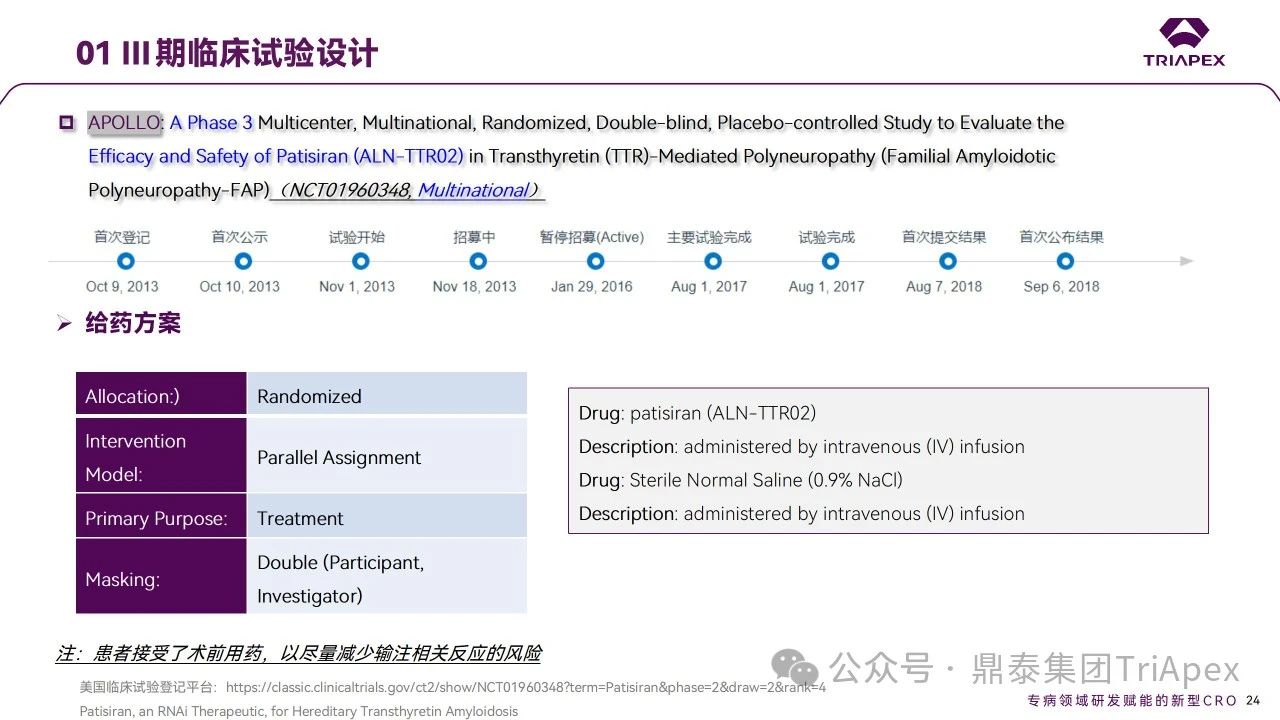Click the timeline's right arrowhead
The width and height of the screenshot is (1280, 720).
pos(1186,261)
